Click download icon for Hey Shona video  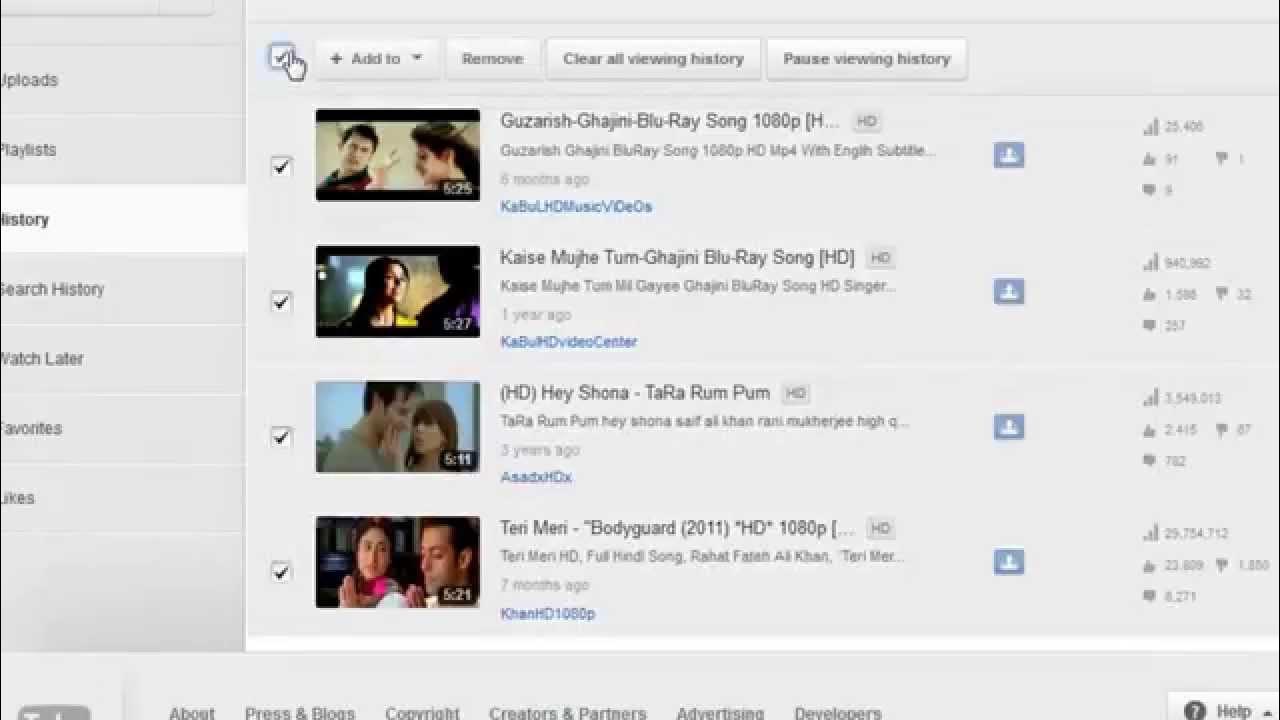tap(1009, 427)
